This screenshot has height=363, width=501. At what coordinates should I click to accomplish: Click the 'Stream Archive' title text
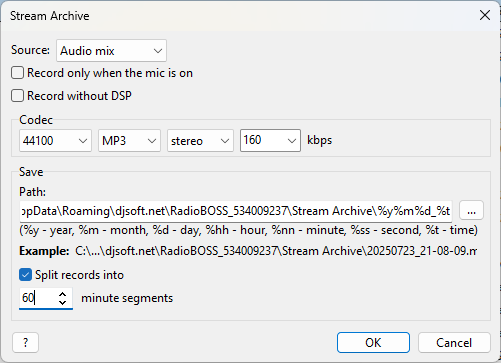pyautogui.click(x=50, y=16)
